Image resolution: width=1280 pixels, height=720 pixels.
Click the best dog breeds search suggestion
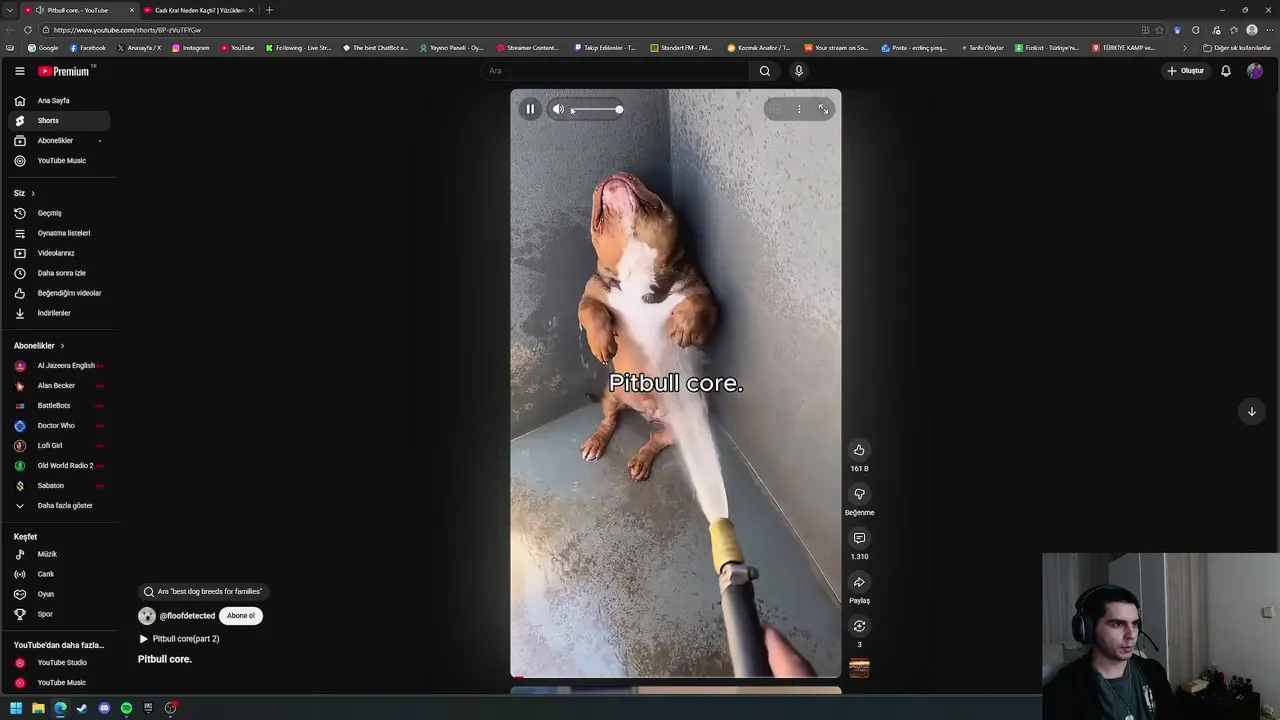click(203, 592)
